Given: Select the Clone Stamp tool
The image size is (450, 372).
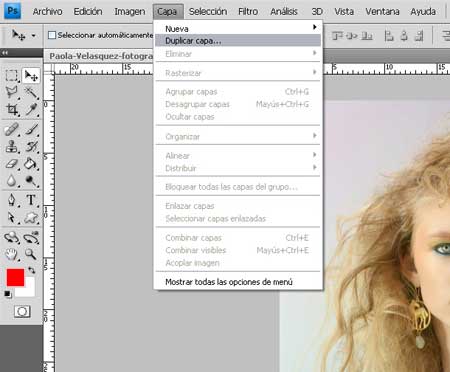Looking at the screenshot, I should tap(12, 146).
